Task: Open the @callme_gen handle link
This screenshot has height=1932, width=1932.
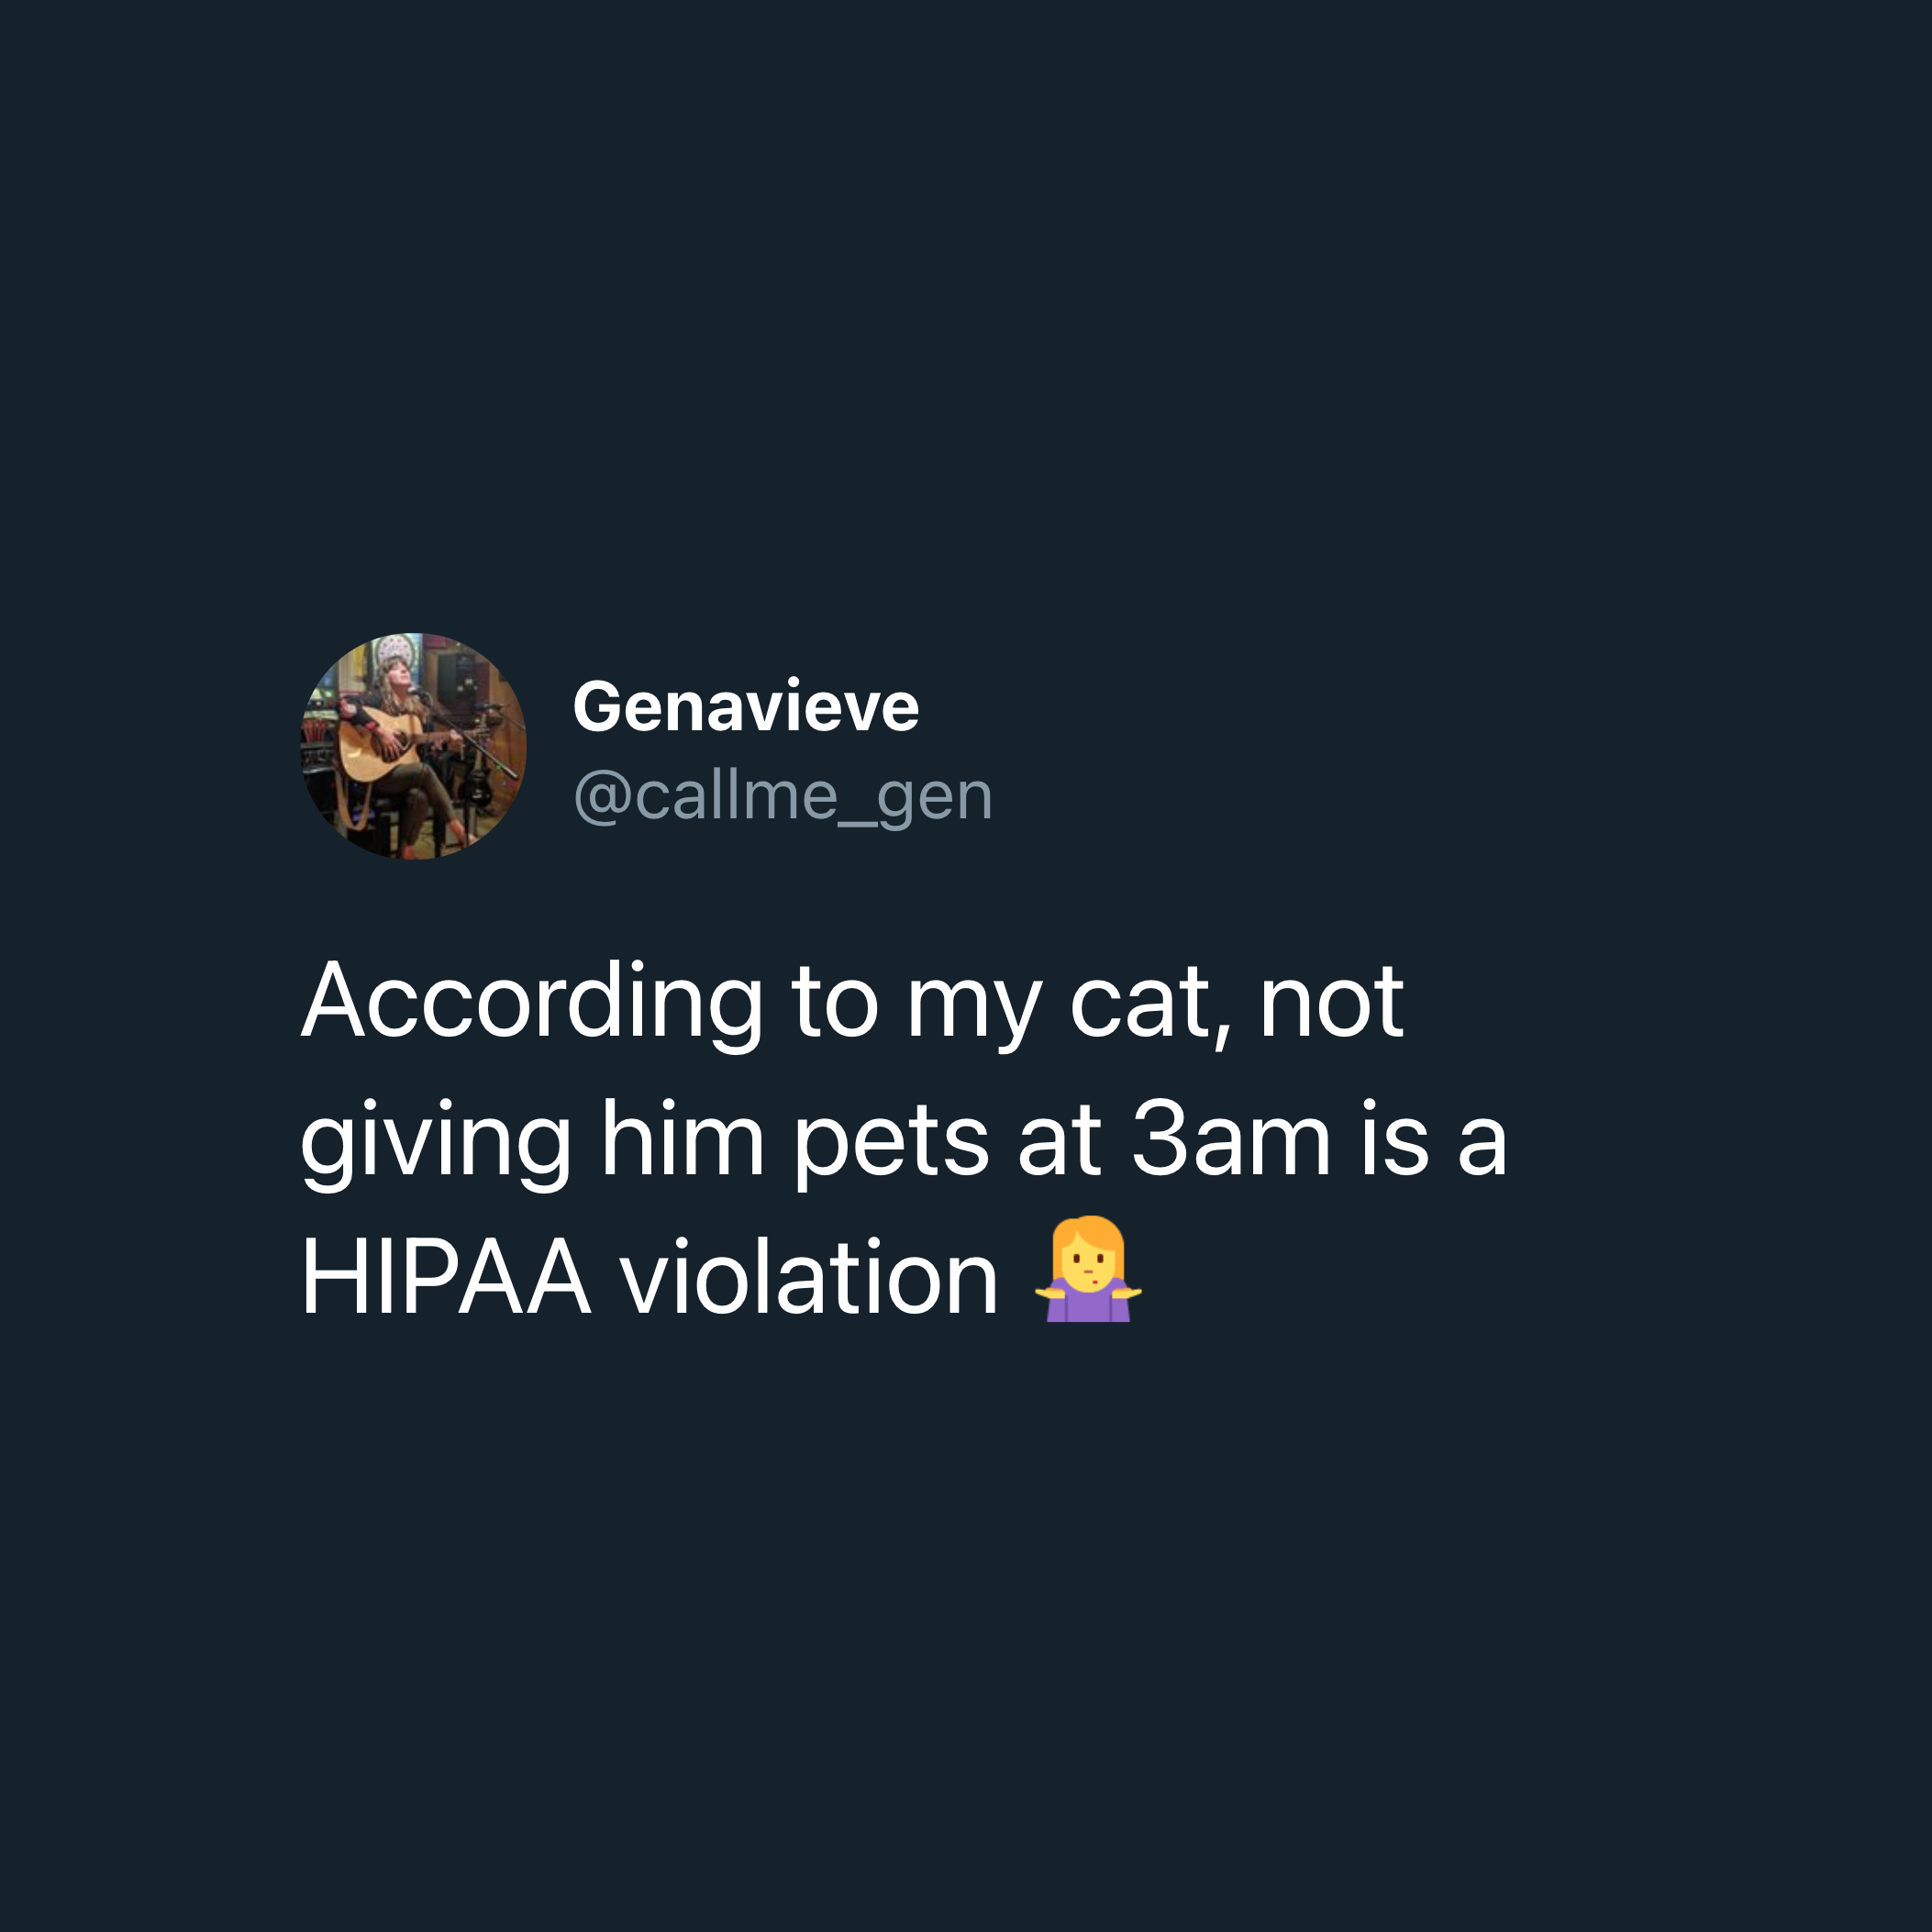Action: click(x=783, y=797)
